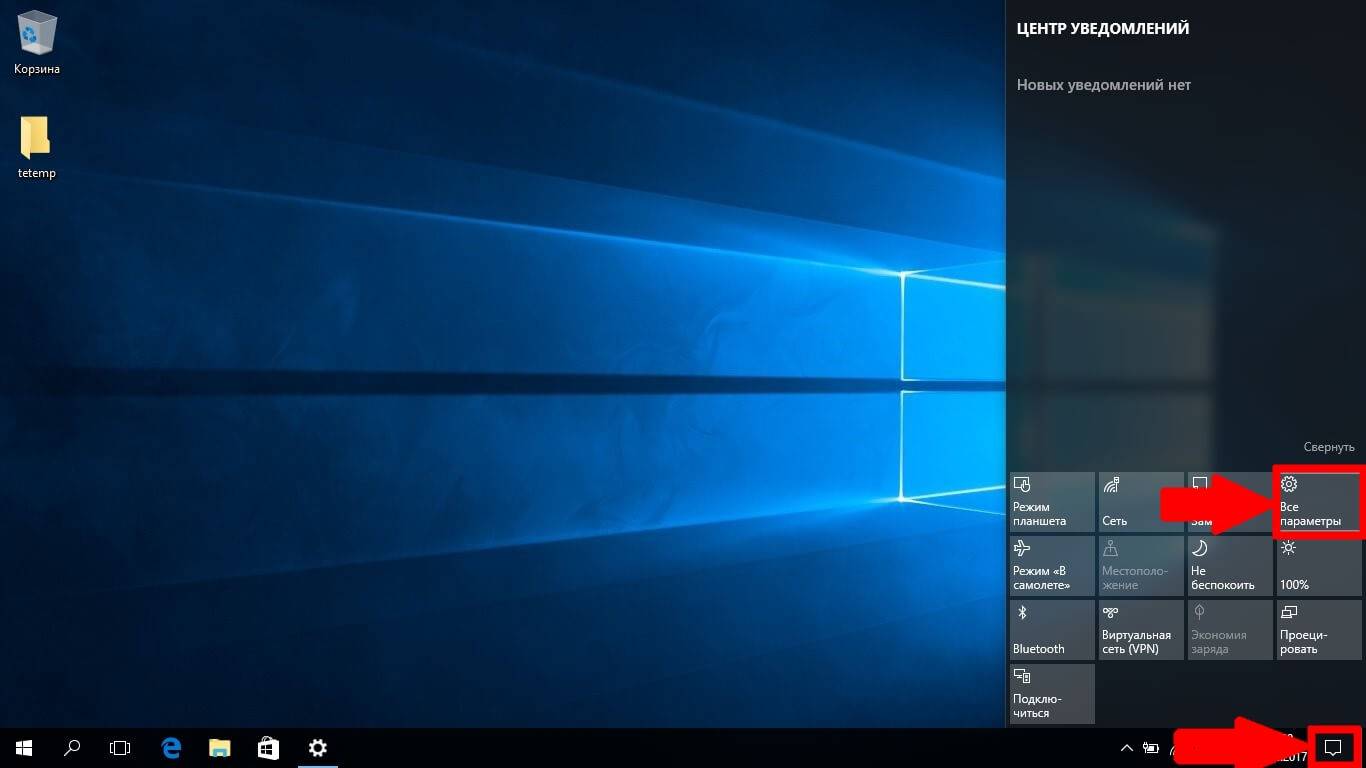Image resolution: width=1366 pixels, height=768 pixels.
Task: Toggle Режим планшета tablet mode
Action: (1052, 502)
